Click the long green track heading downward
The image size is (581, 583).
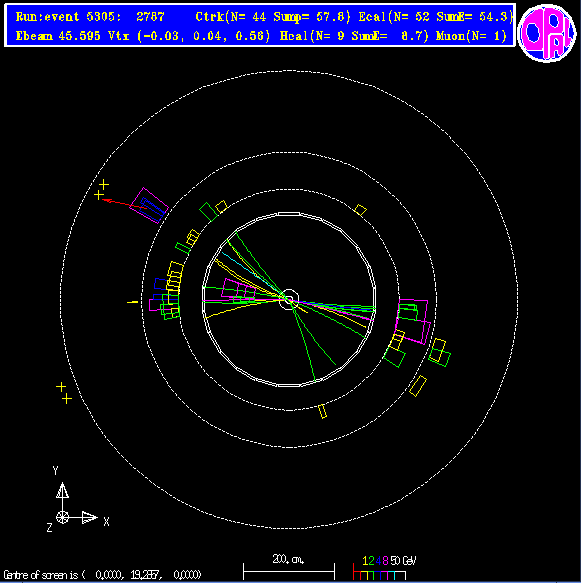303,341
